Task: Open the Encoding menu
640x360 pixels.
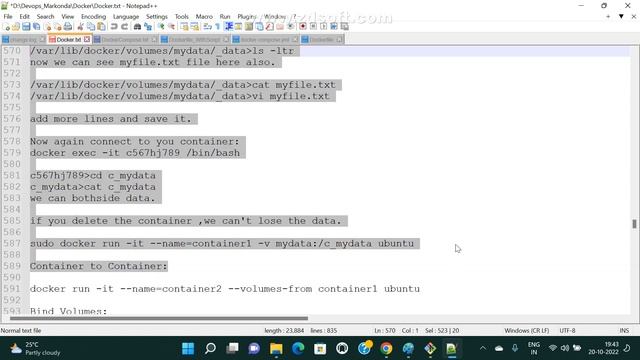Action: (93, 16)
